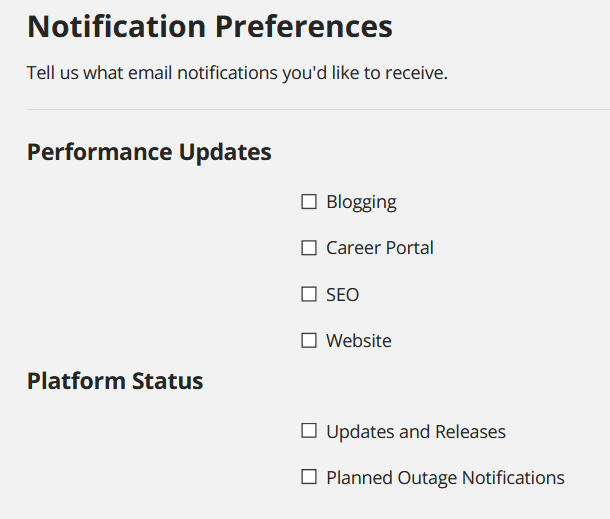Enable Updates and Releases checkbox

tap(309, 431)
